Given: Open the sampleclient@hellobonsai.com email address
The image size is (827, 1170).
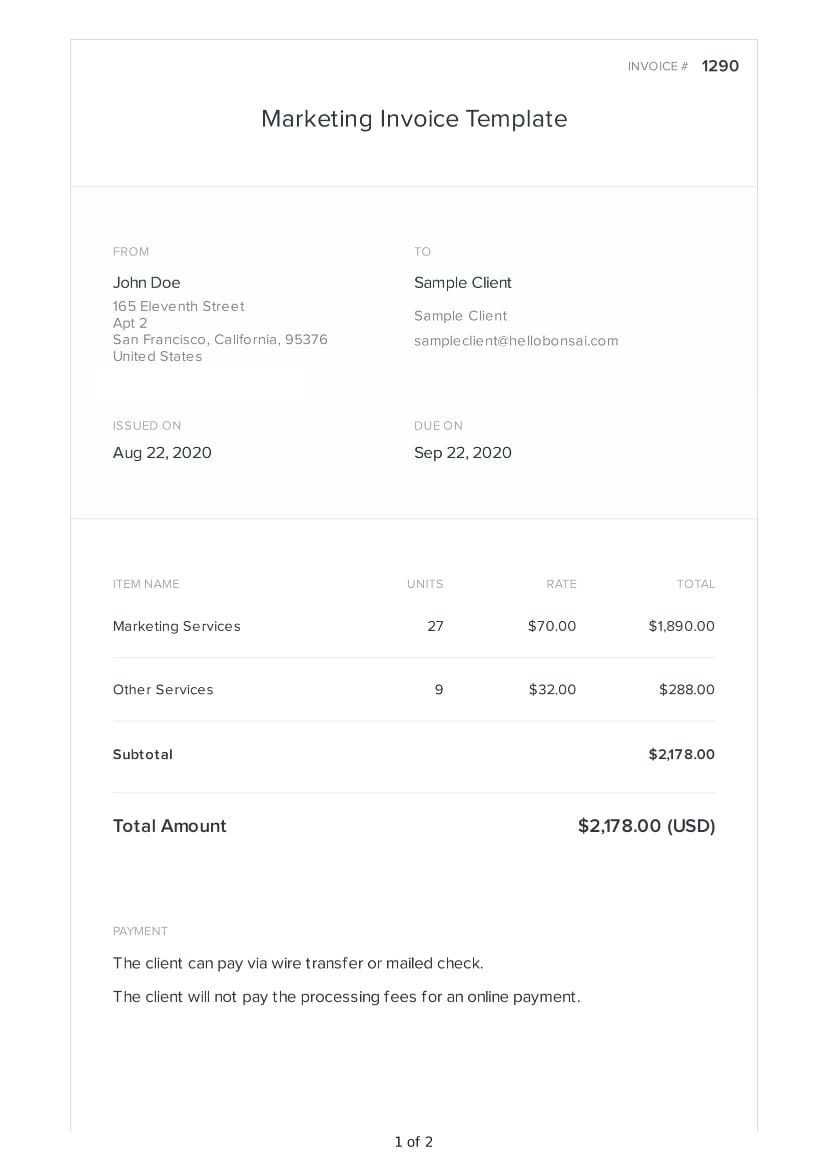Looking at the screenshot, I should point(516,341).
